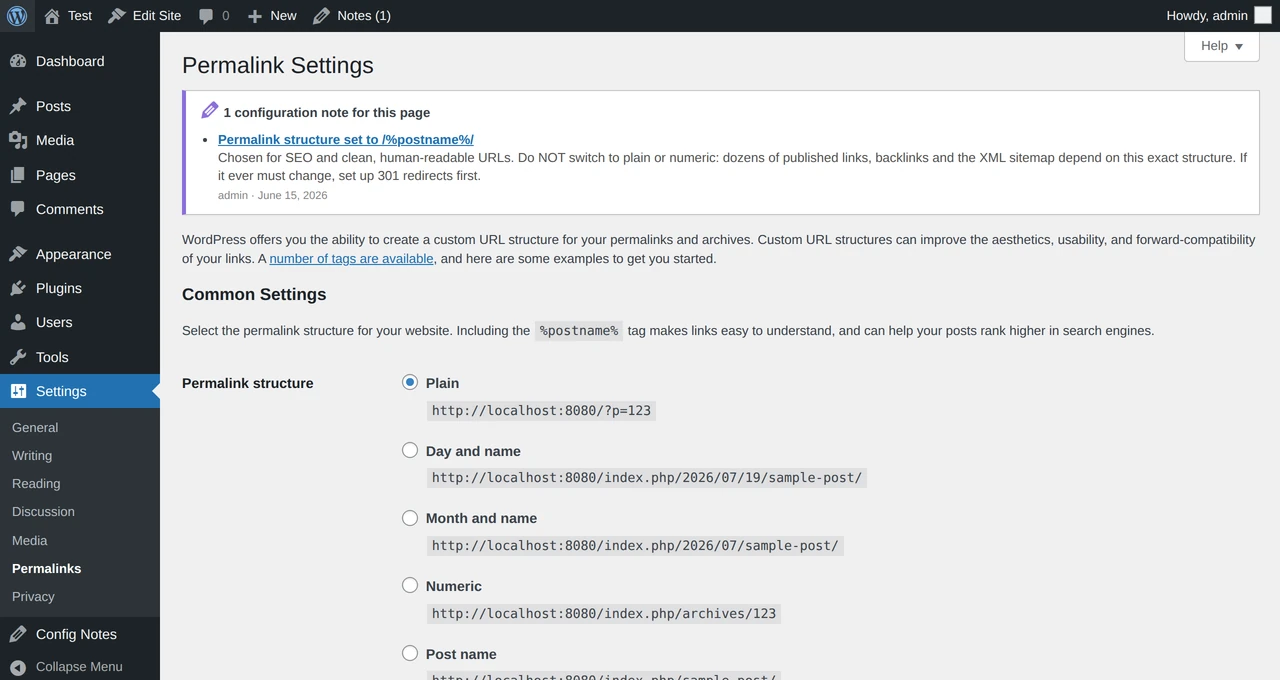Click the Plugins plug icon
1280x680 pixels.
click(18, 288)
